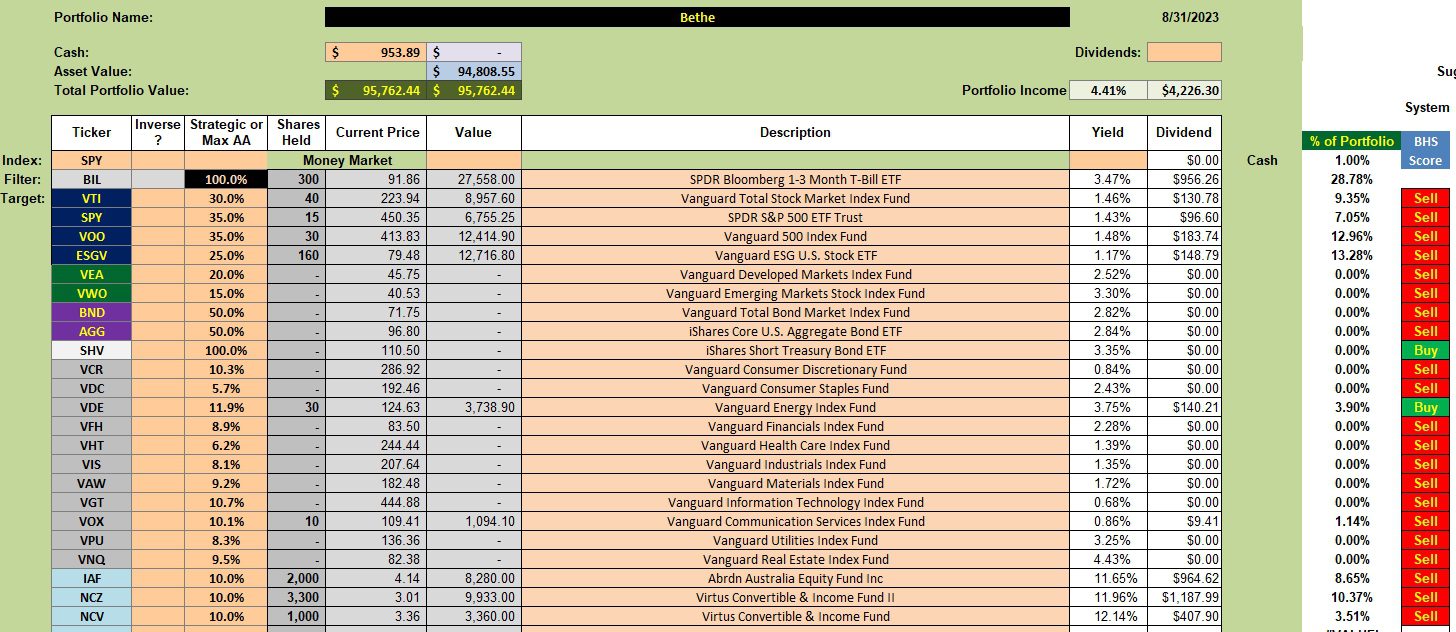The height and width of the screenshot is (632, 1456).
Task: Select Abrdn Australia Equity Fund Inc description
Action: click(x=795, y=578)
